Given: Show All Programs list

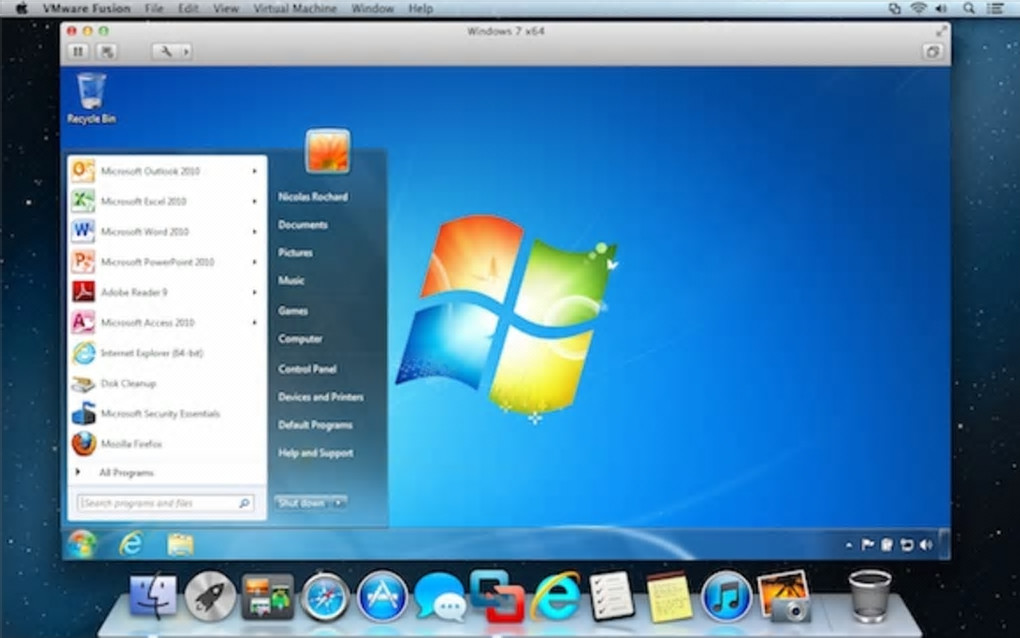Looking at the screenshot, I should (126, 473).
